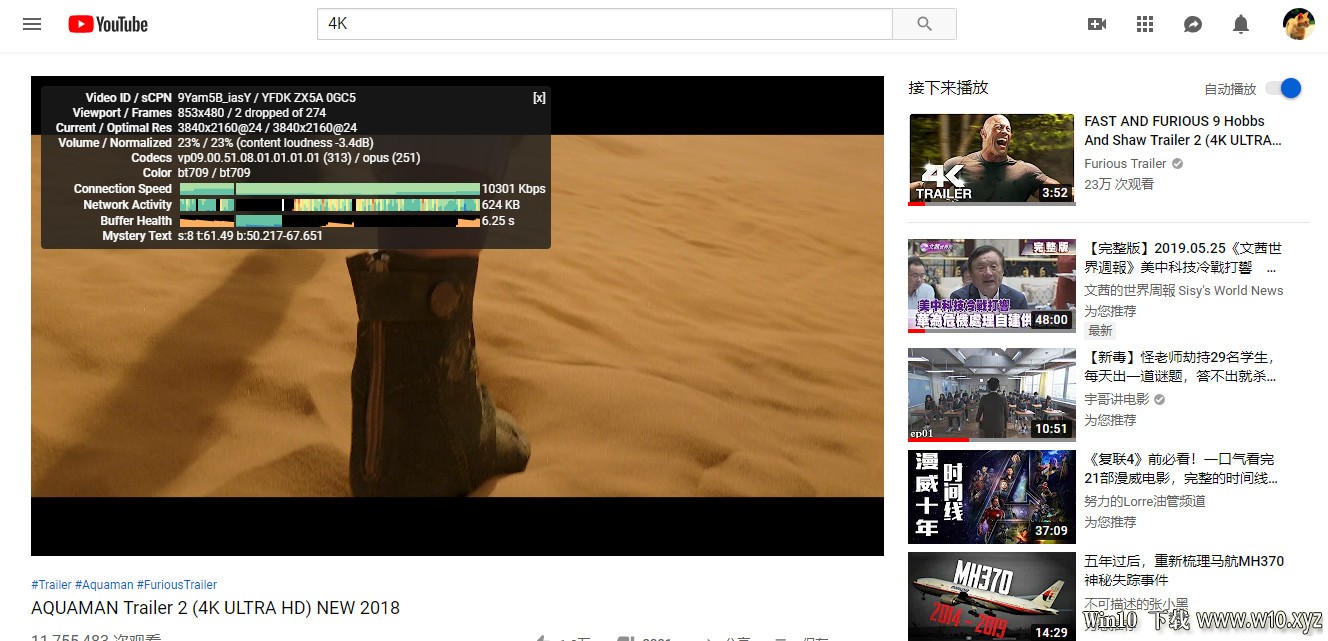Click the video player to pause
The image size is (1328, 641).
click(x=457, y=380)
